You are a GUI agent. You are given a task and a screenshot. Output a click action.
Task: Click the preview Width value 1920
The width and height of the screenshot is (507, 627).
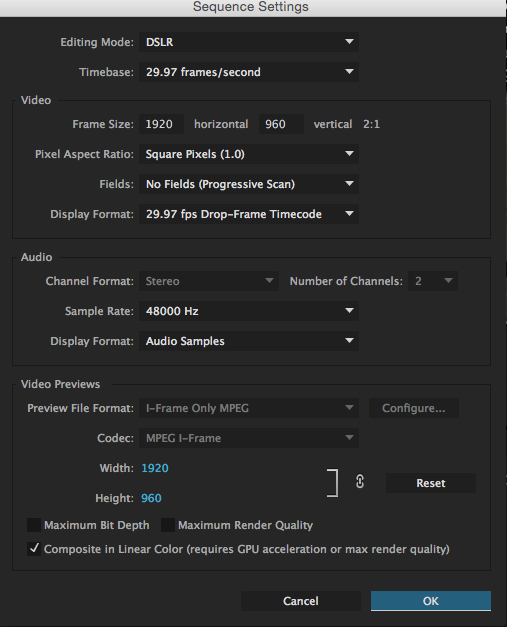click(x=155, y=468)
